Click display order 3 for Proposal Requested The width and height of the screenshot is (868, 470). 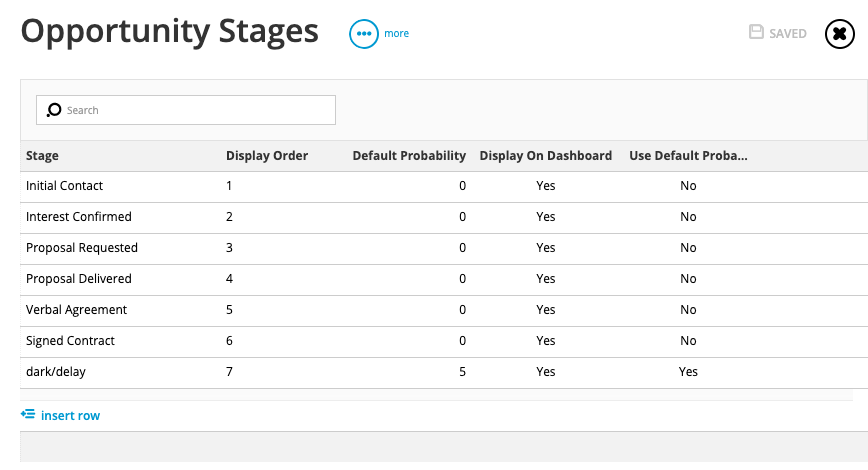(229, 247)
